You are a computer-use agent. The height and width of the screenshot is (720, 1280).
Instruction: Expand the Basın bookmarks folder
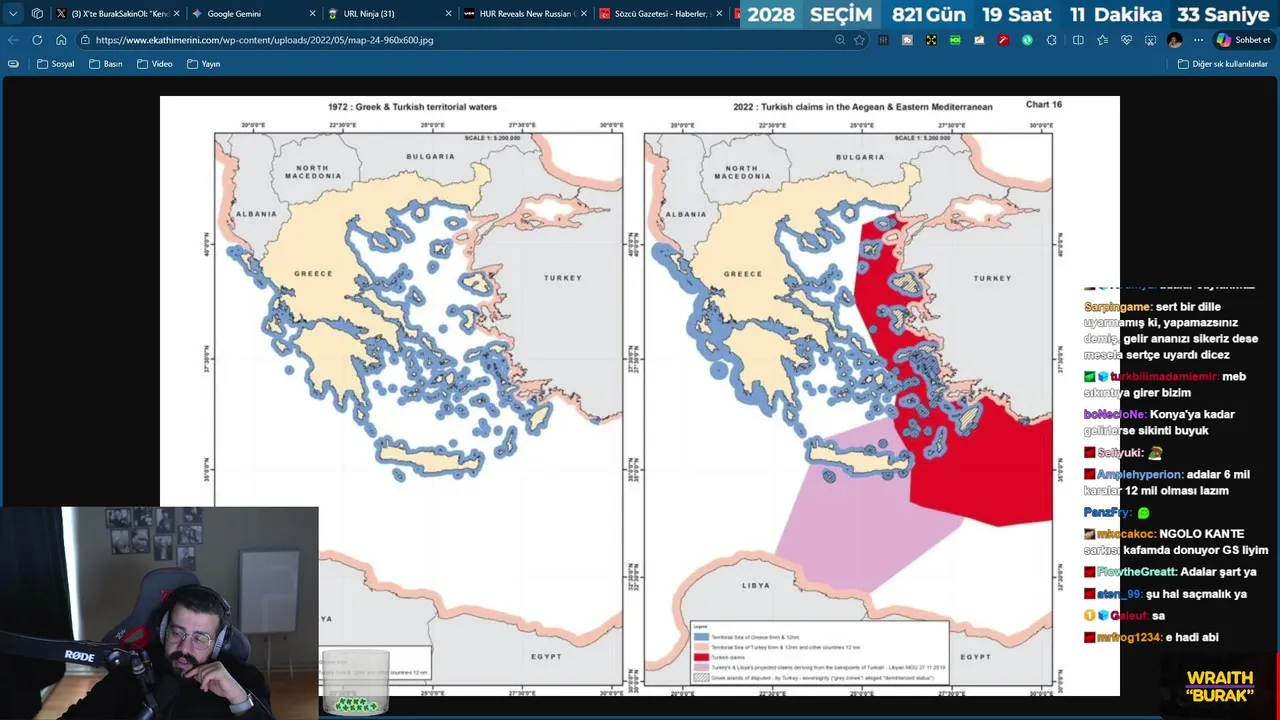(x=106, y=64)
